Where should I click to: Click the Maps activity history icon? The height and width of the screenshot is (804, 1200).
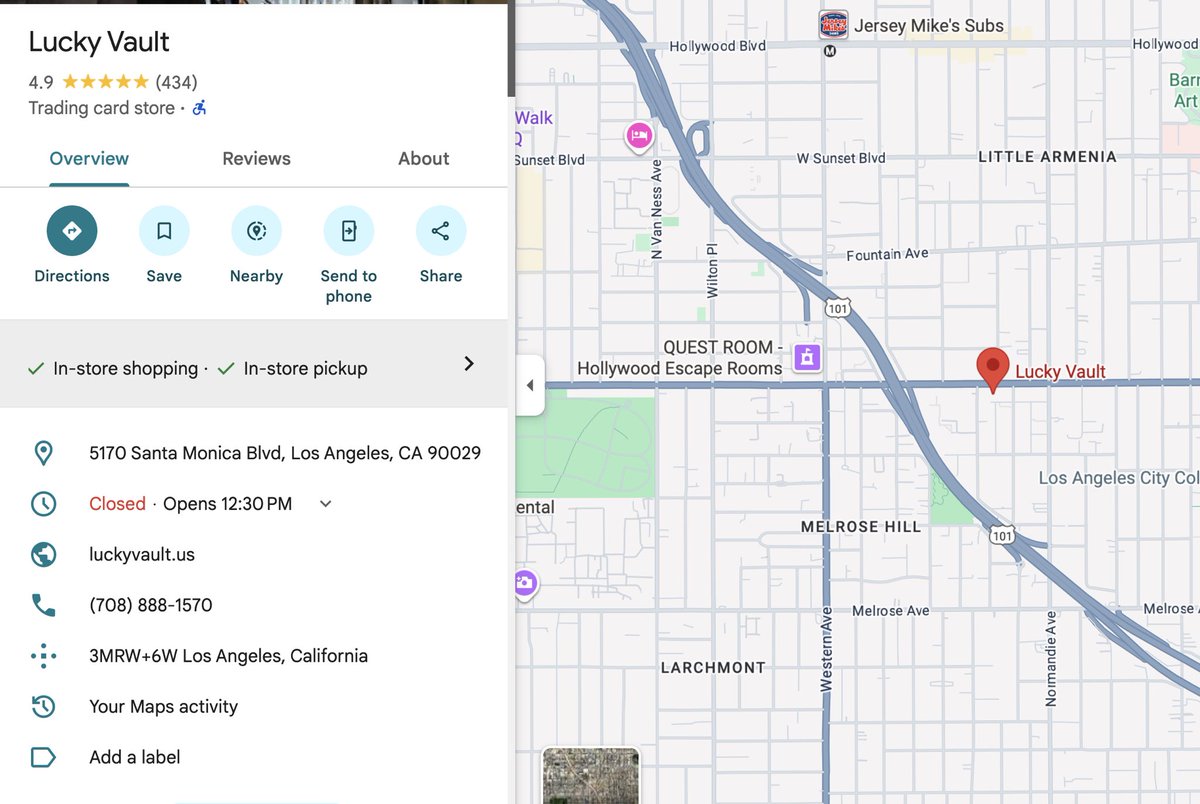pyautogui.click(x=43, y=707)
